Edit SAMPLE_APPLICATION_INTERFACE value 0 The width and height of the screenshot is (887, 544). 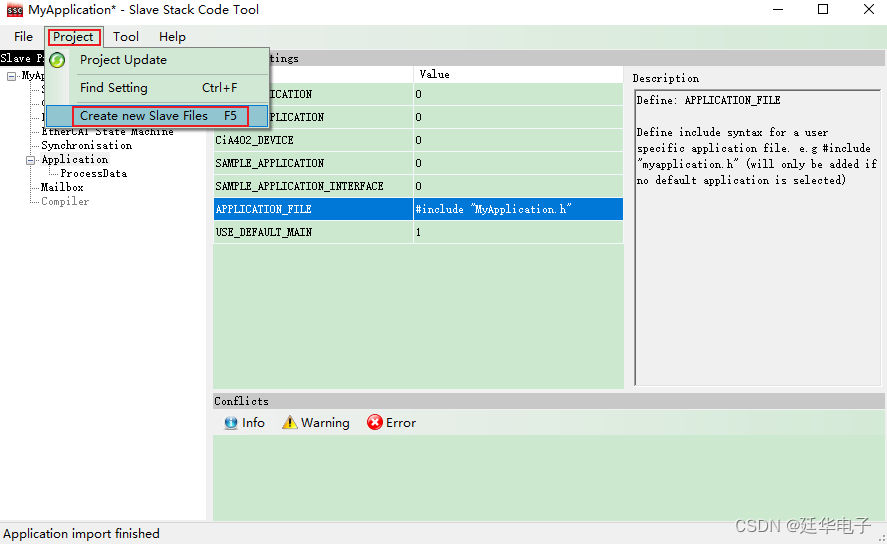coord(518,186)
